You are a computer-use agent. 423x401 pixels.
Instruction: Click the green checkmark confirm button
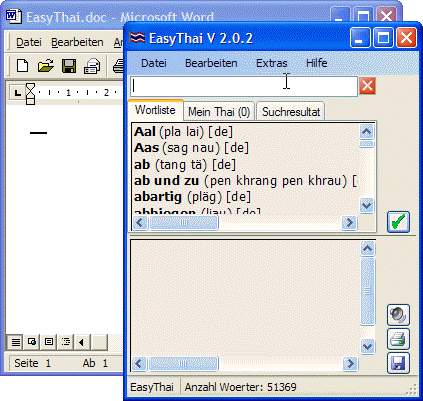[x=398, y=222]
